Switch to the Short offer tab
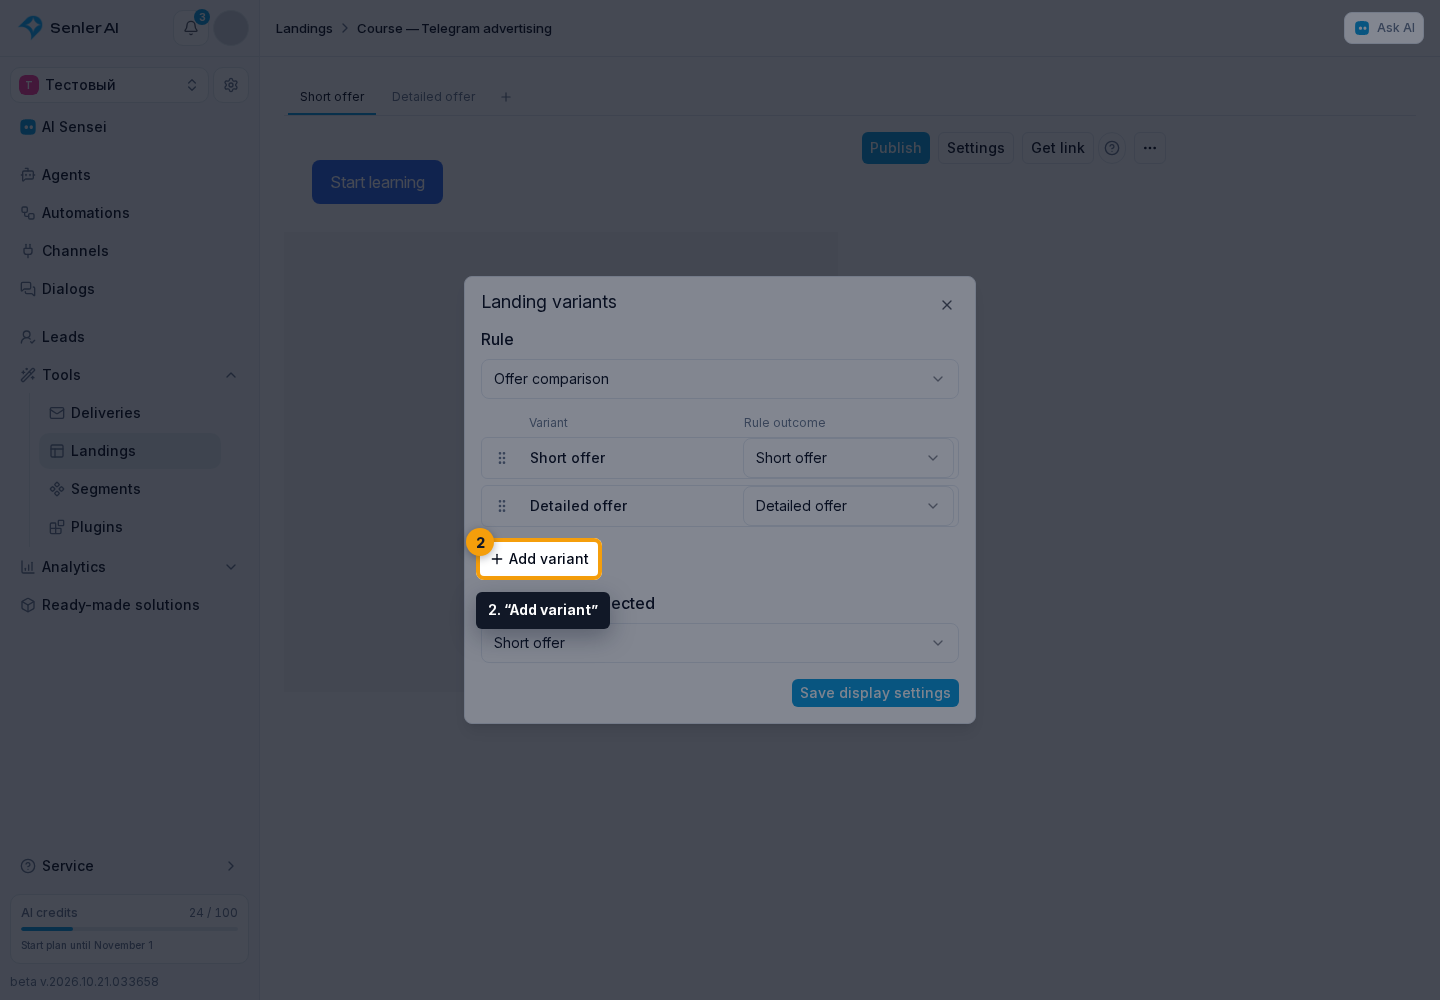 click(x=332, y=97)
